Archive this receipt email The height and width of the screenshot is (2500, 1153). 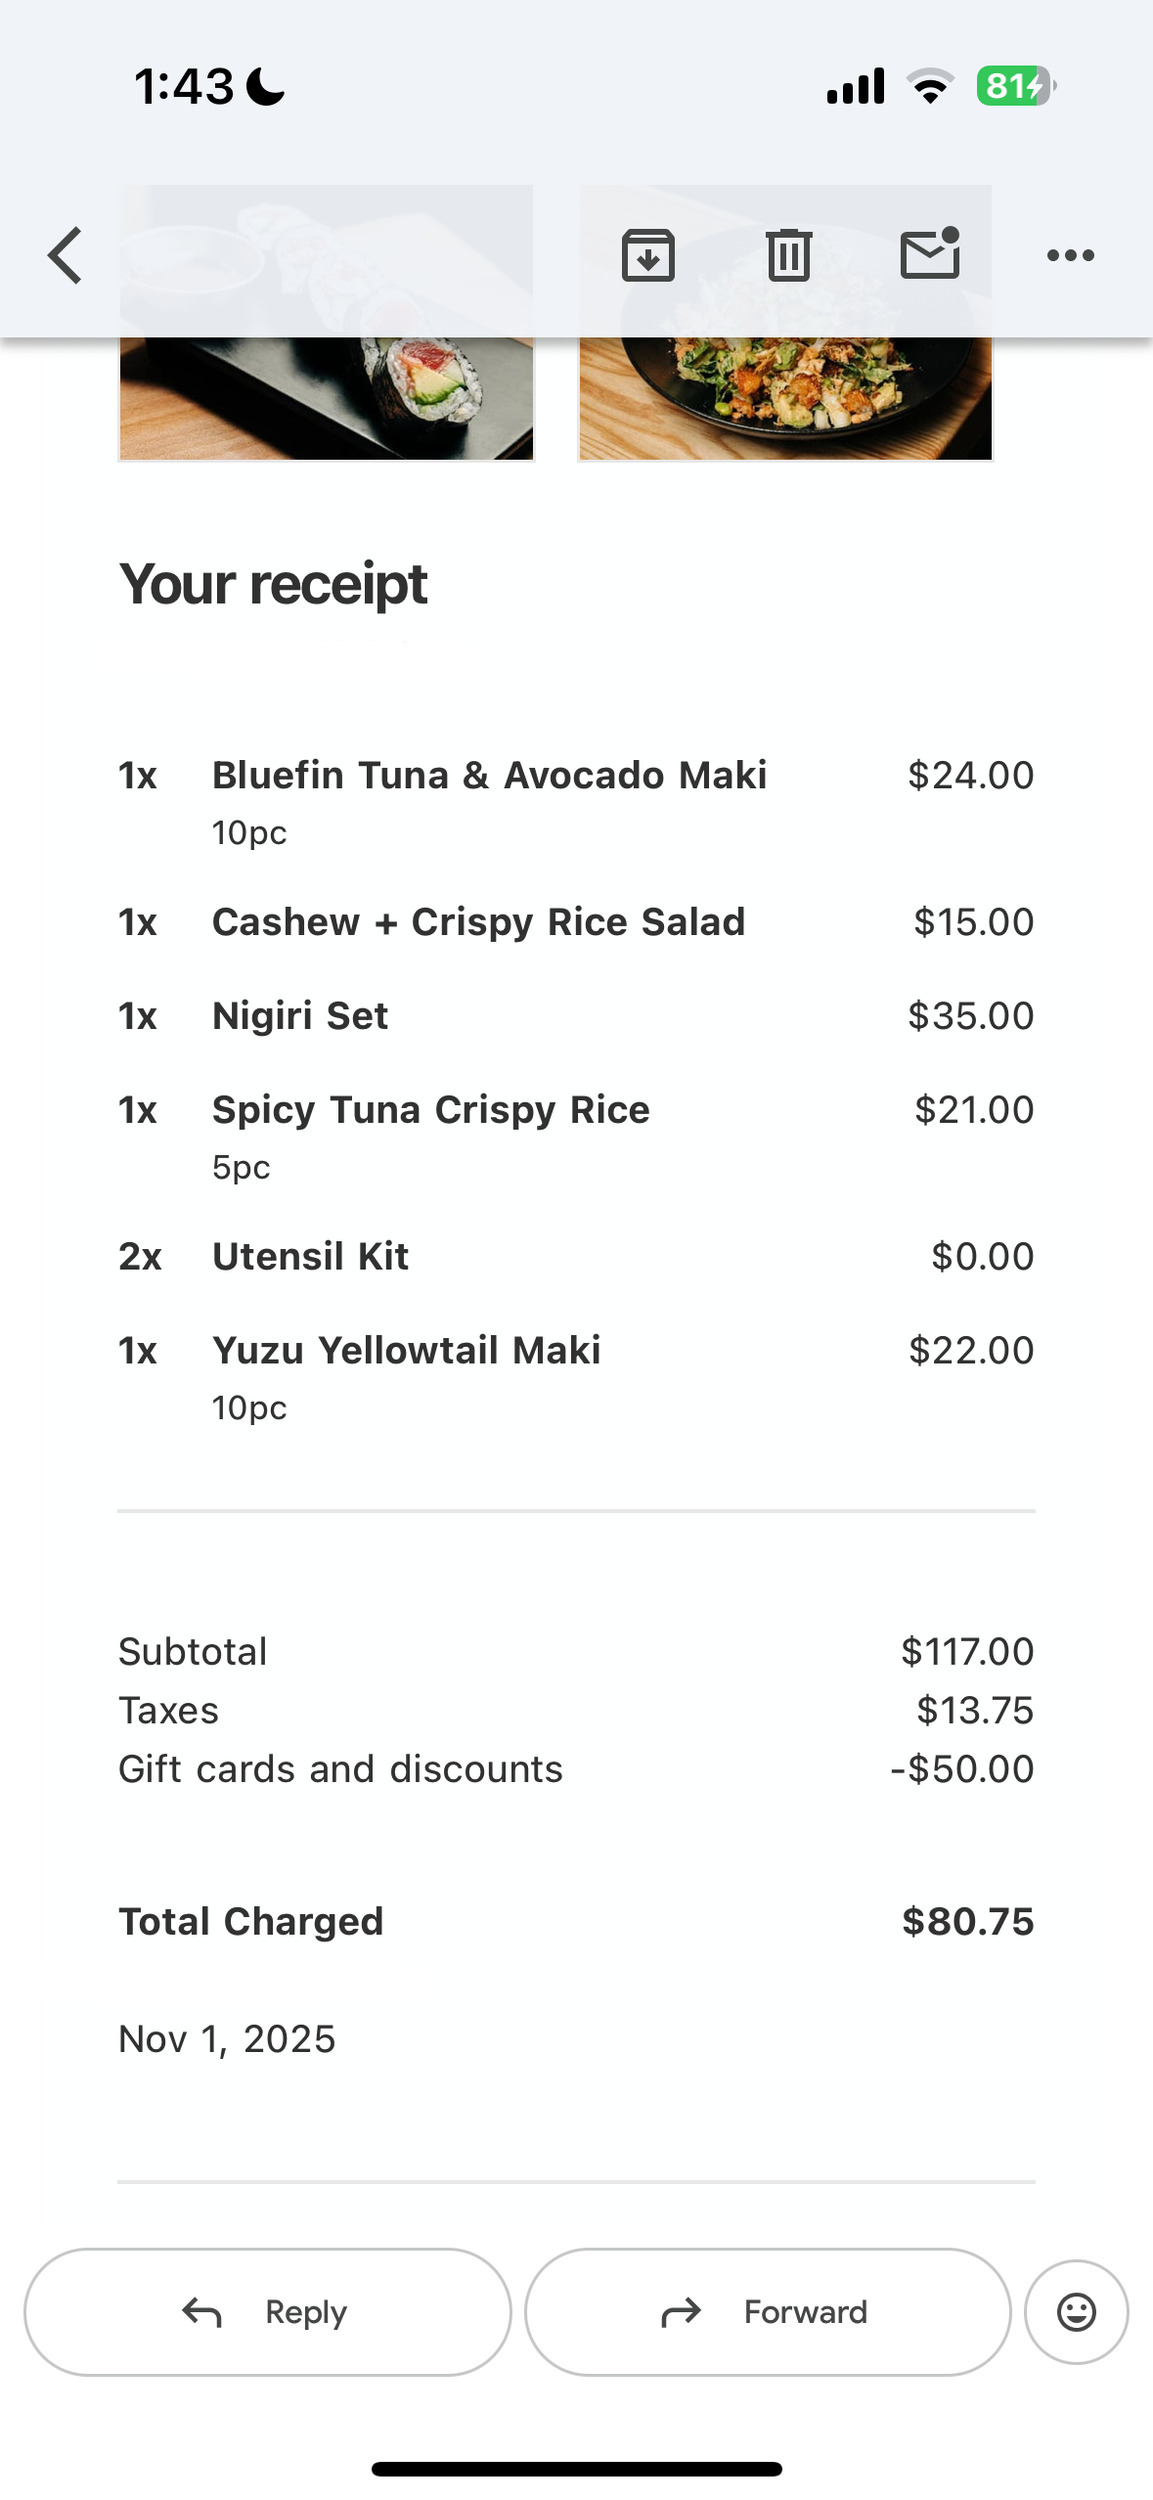[x=648, y=255]
